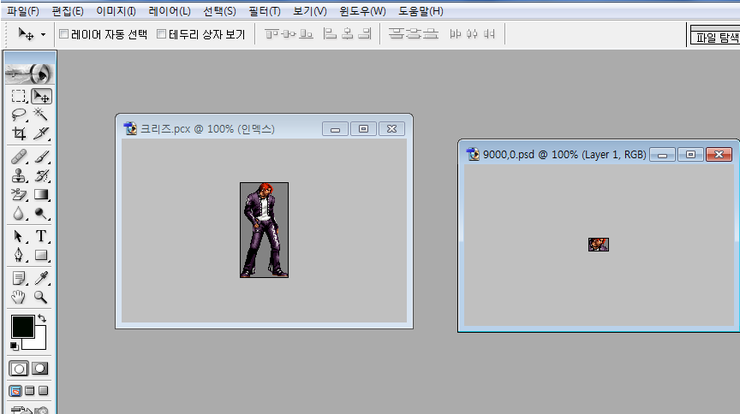This screenshot has height=414, width=740.
Task: Select the Crop tool
Action: point(19,134)
